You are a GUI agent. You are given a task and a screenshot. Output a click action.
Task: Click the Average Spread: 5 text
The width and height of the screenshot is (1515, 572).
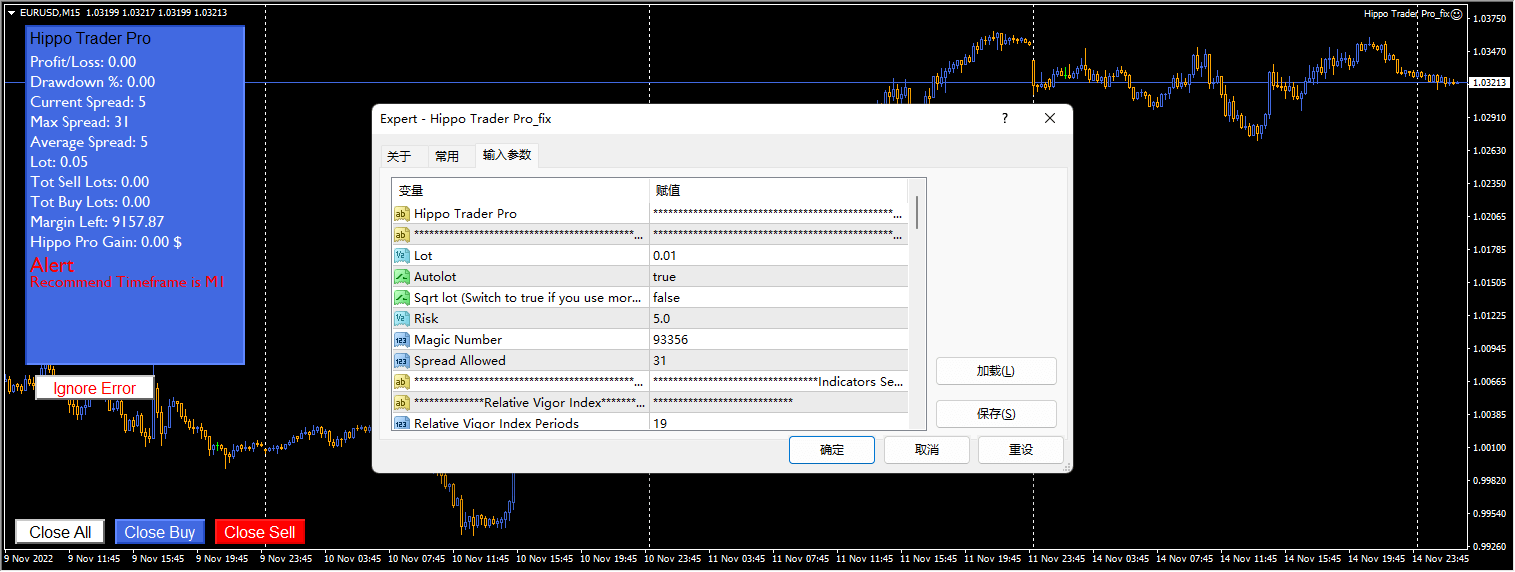tap(89, 142)
